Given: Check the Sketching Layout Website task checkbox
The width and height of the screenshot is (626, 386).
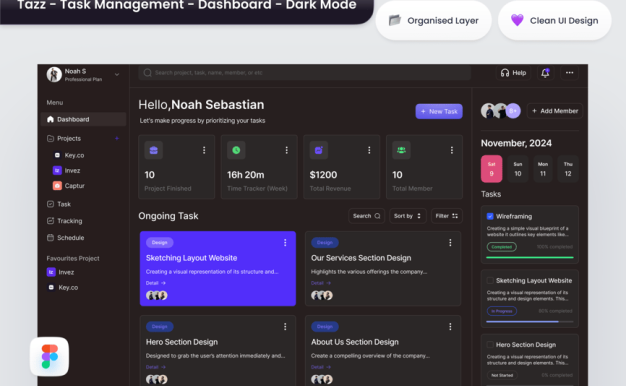Looking at the screenshot, I should pyautogui.click(x=490, y=281).
